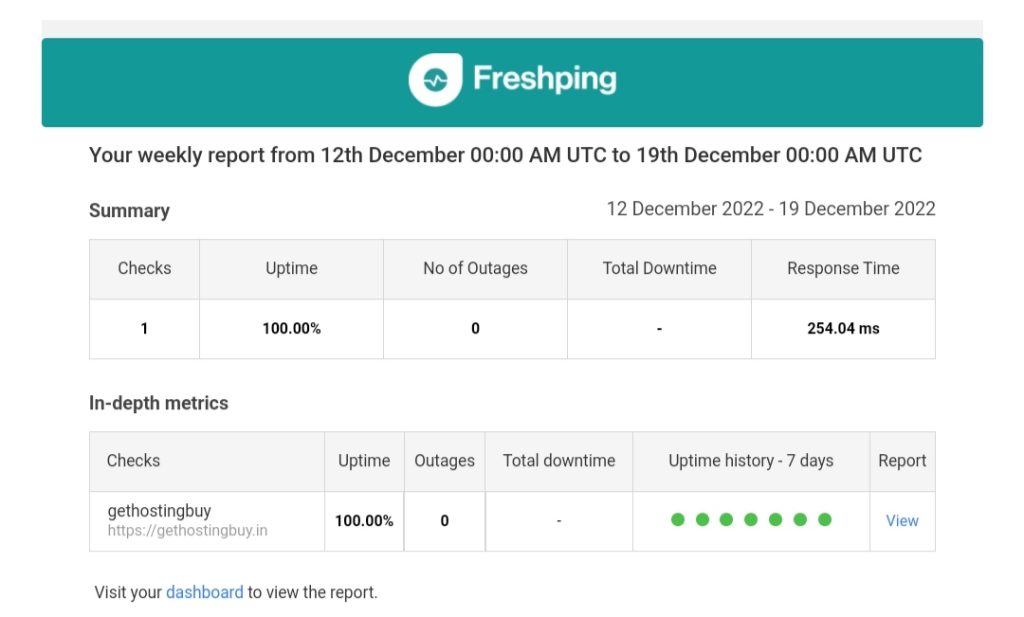Click the Freshping logo icon
The image size is (1024, 617).
tap(435, 80)
